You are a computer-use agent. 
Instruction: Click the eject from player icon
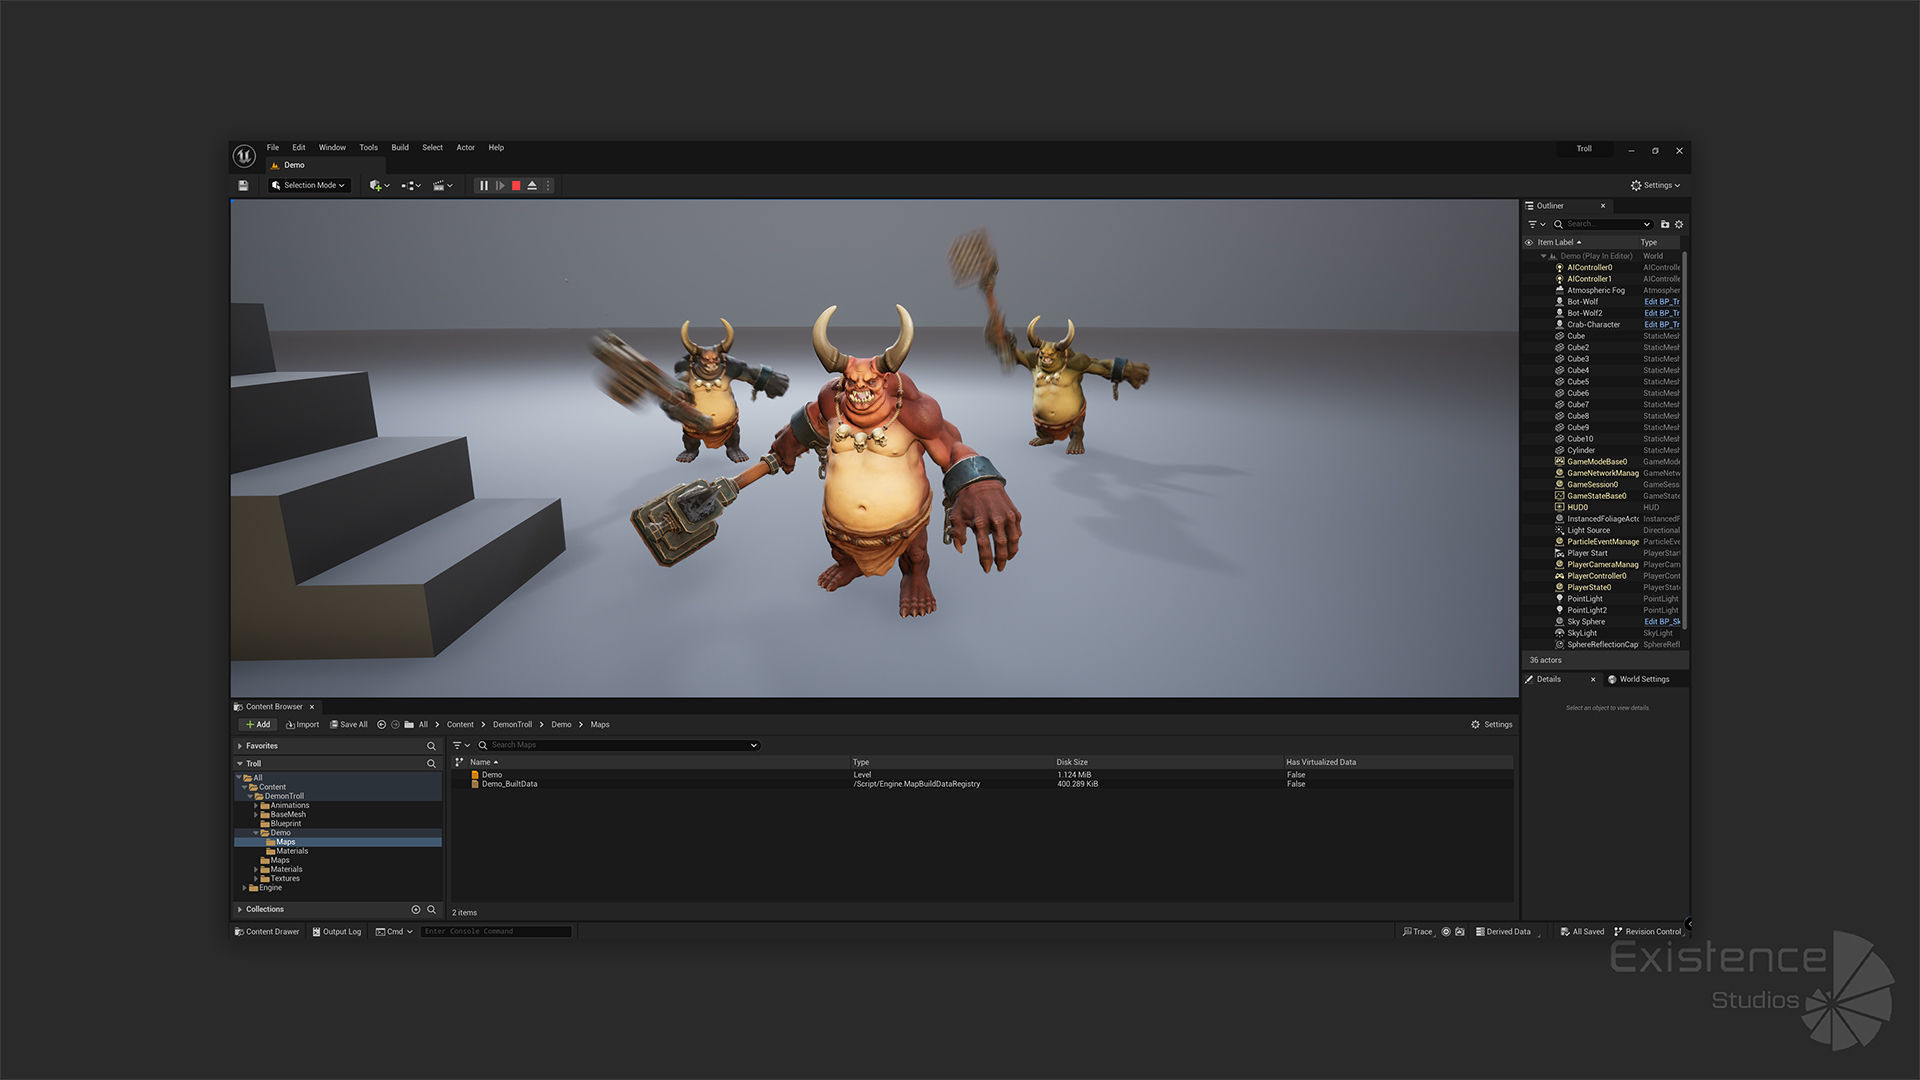(532, 186)
